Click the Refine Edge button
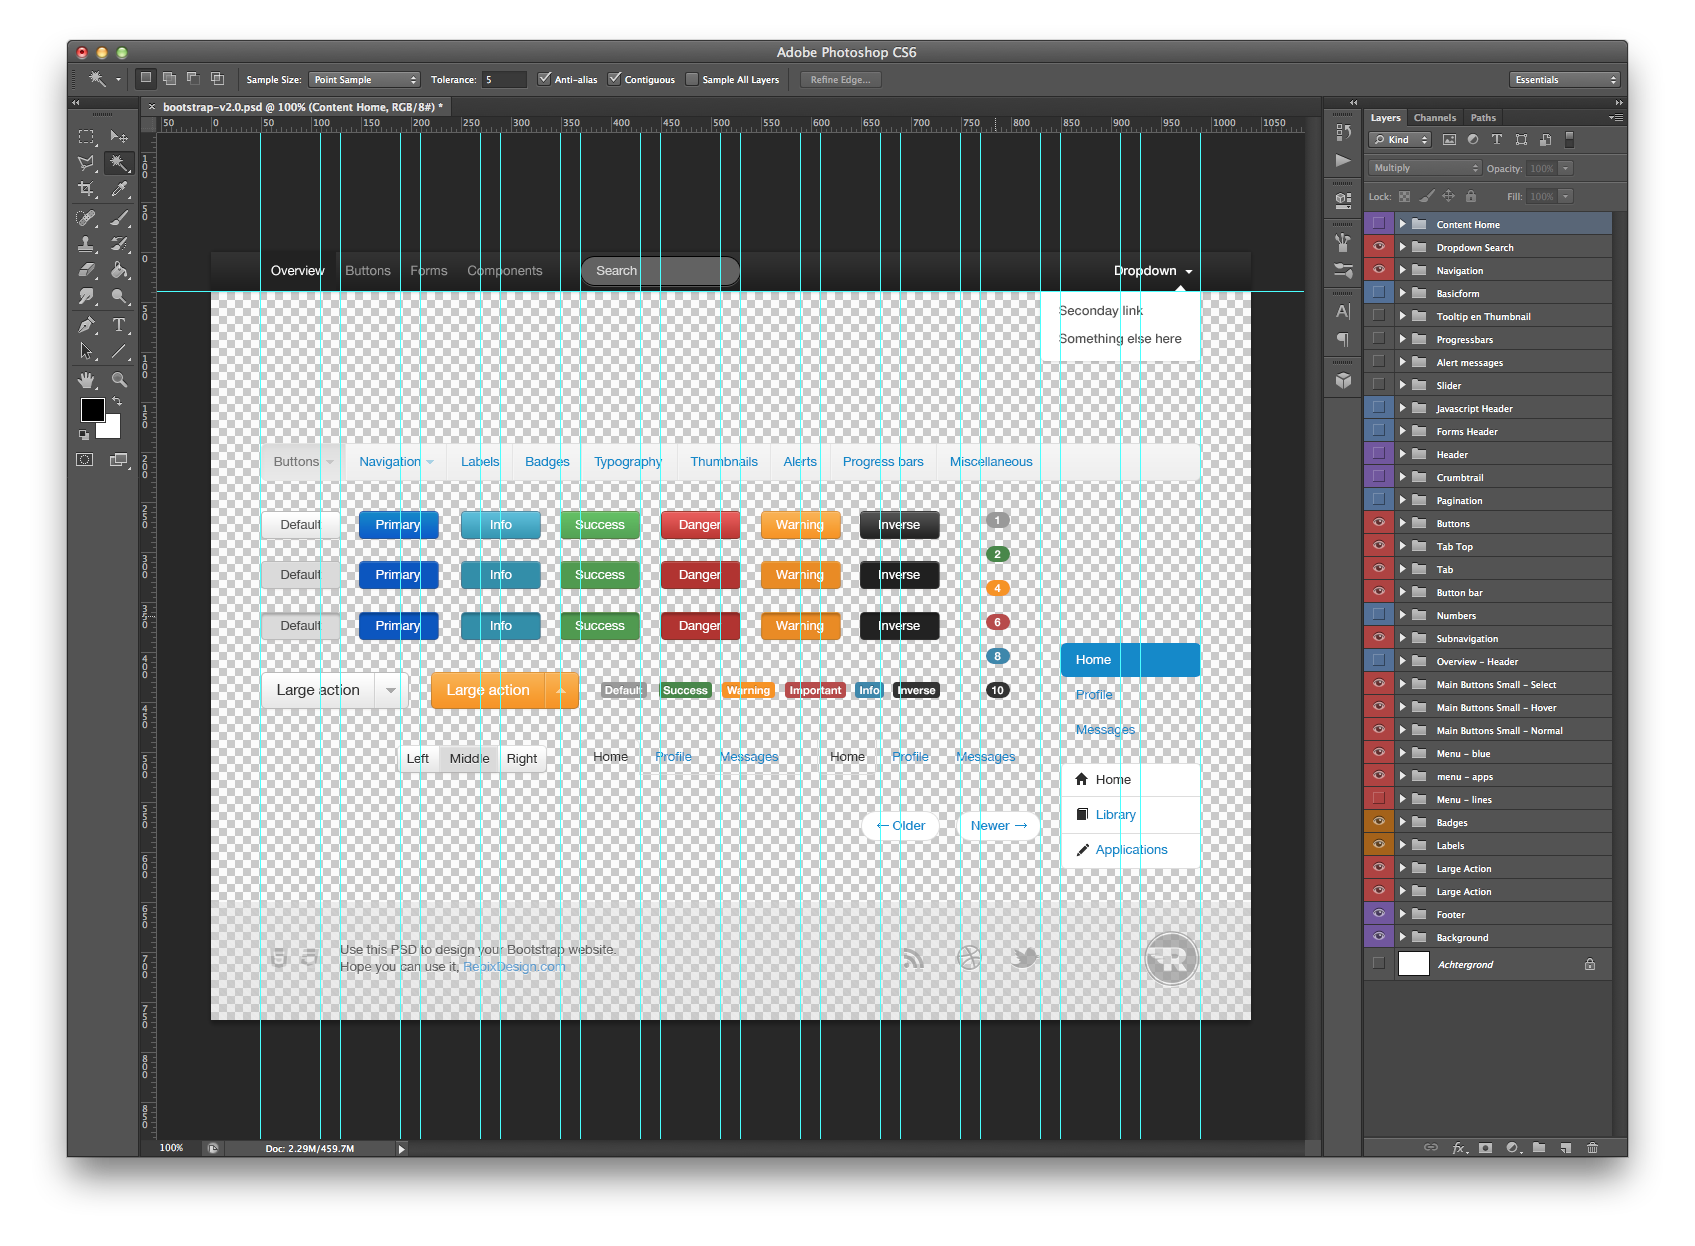 click(840, 79)
